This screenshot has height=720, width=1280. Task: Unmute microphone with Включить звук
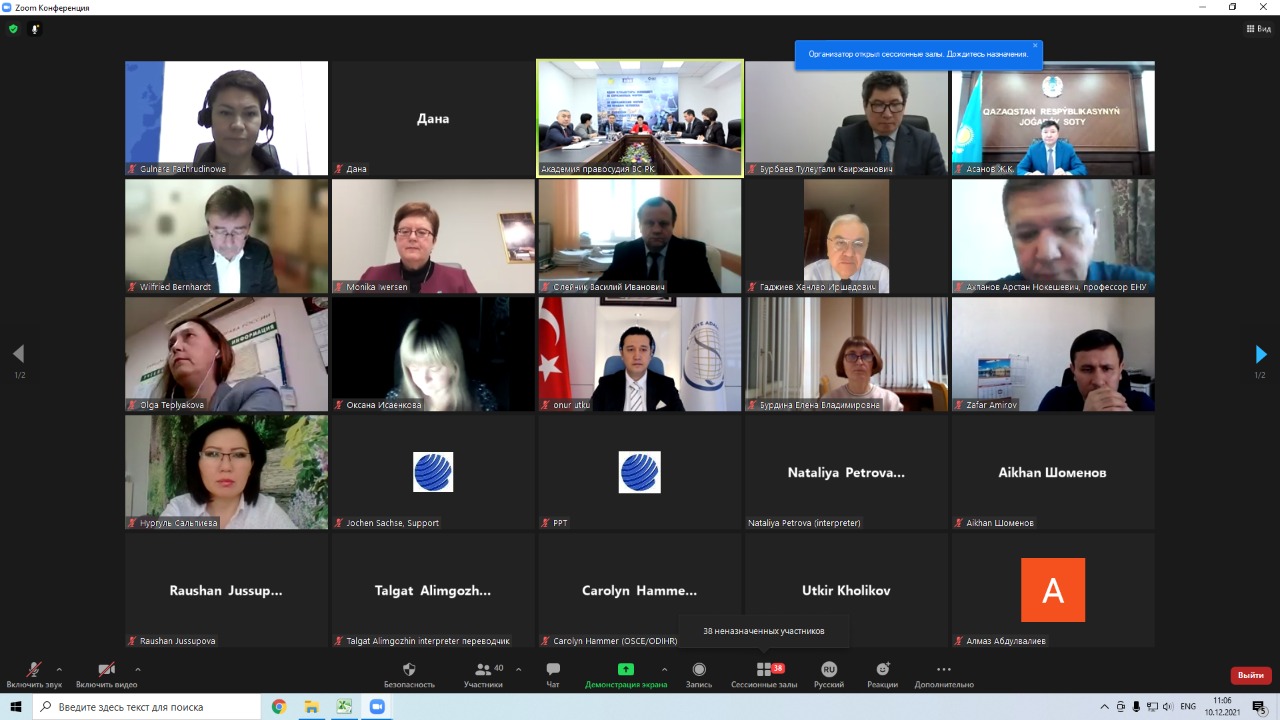[x=34, y=674]
